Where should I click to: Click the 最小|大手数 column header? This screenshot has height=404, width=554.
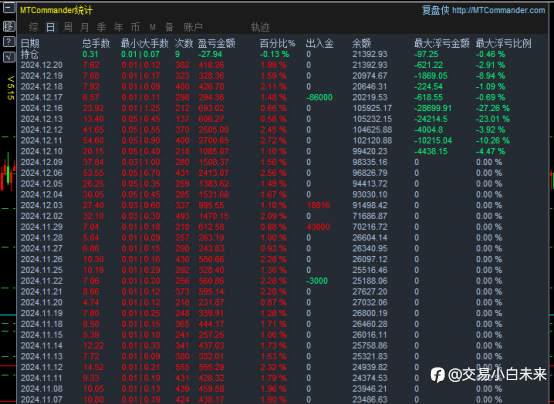(145, 43)
